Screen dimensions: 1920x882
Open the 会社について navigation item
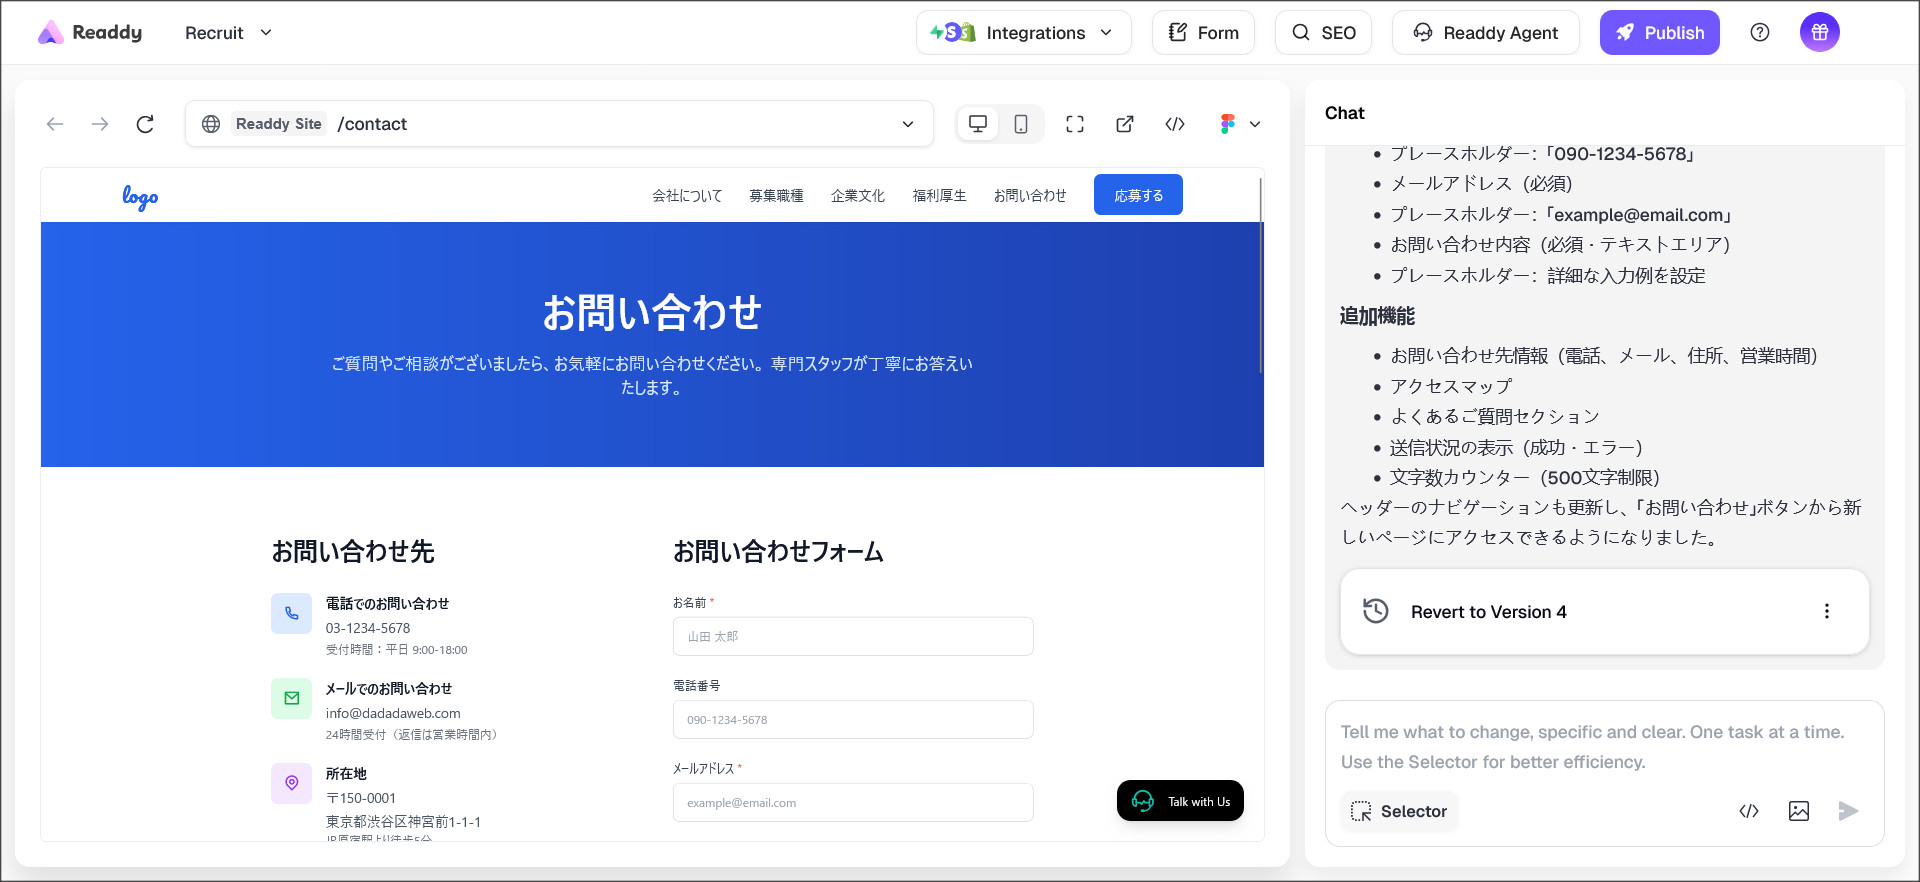[x=687, y=196]
